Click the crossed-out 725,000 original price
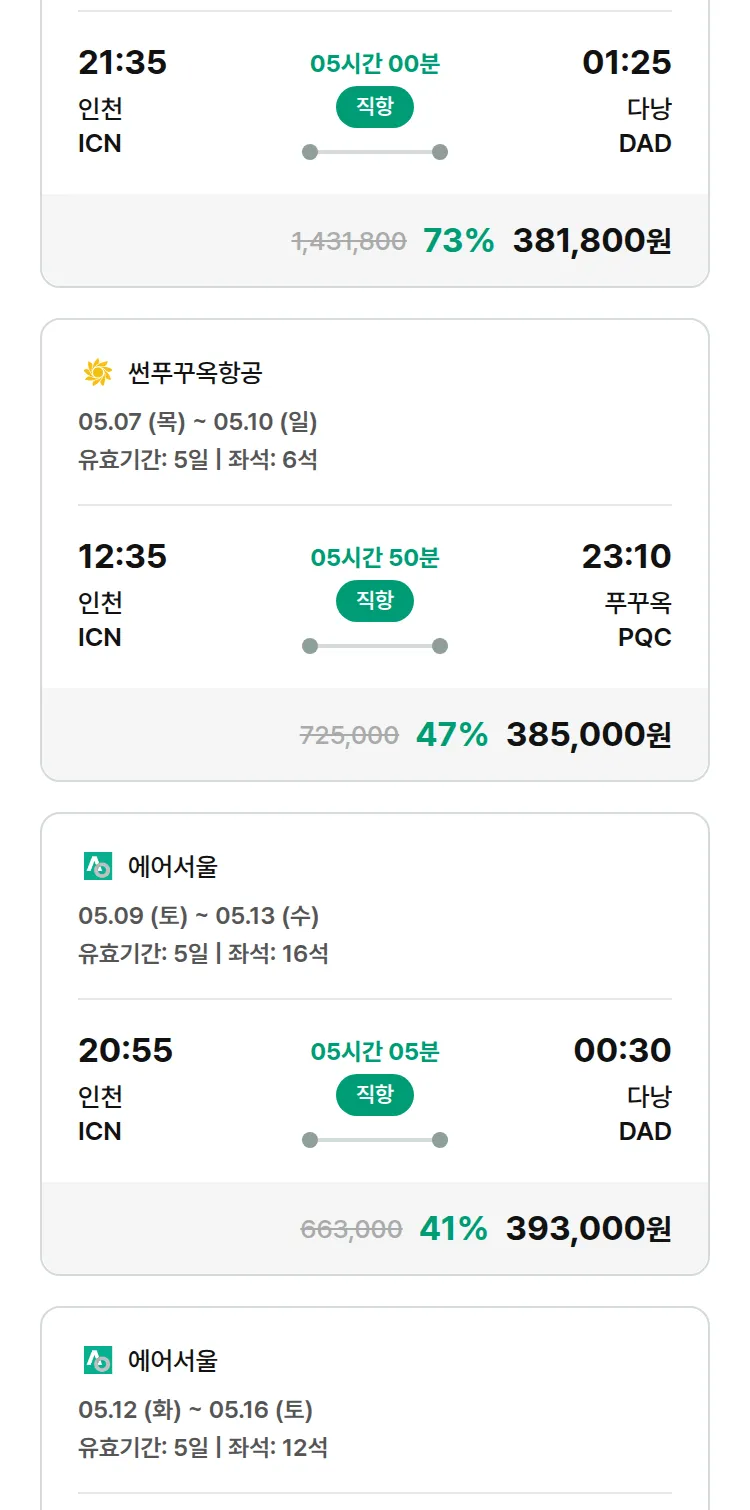This screenshot has width=750, height=1510. 349,736
